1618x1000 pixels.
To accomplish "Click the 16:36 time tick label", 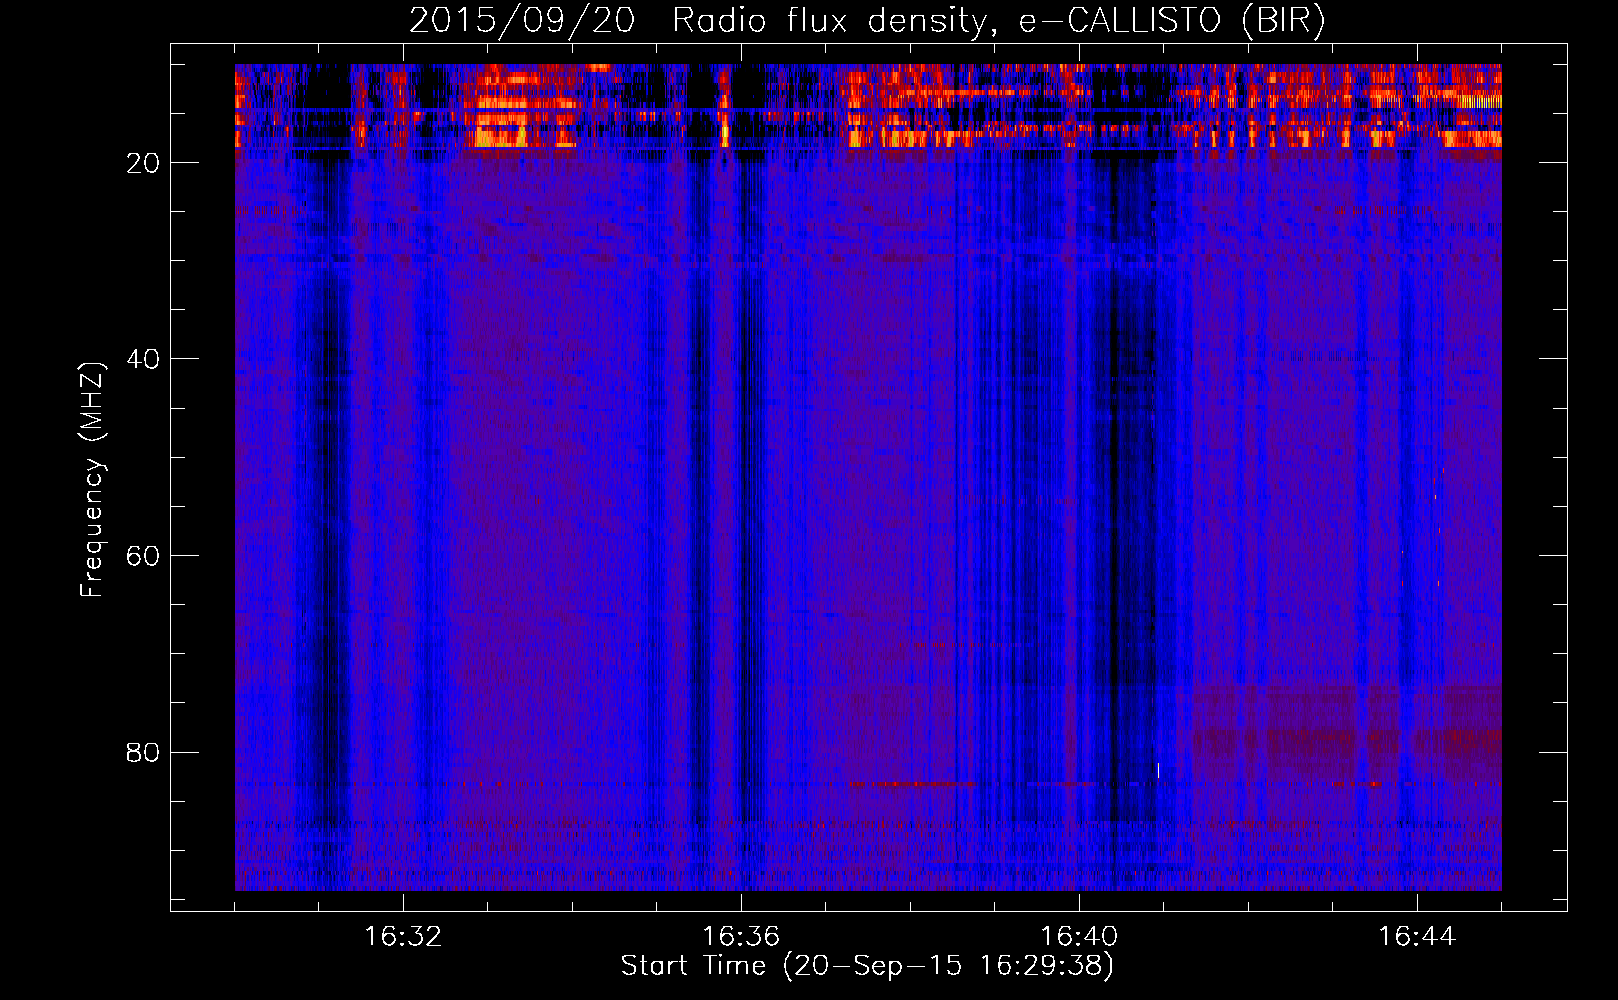I will (x=741, y=937).
